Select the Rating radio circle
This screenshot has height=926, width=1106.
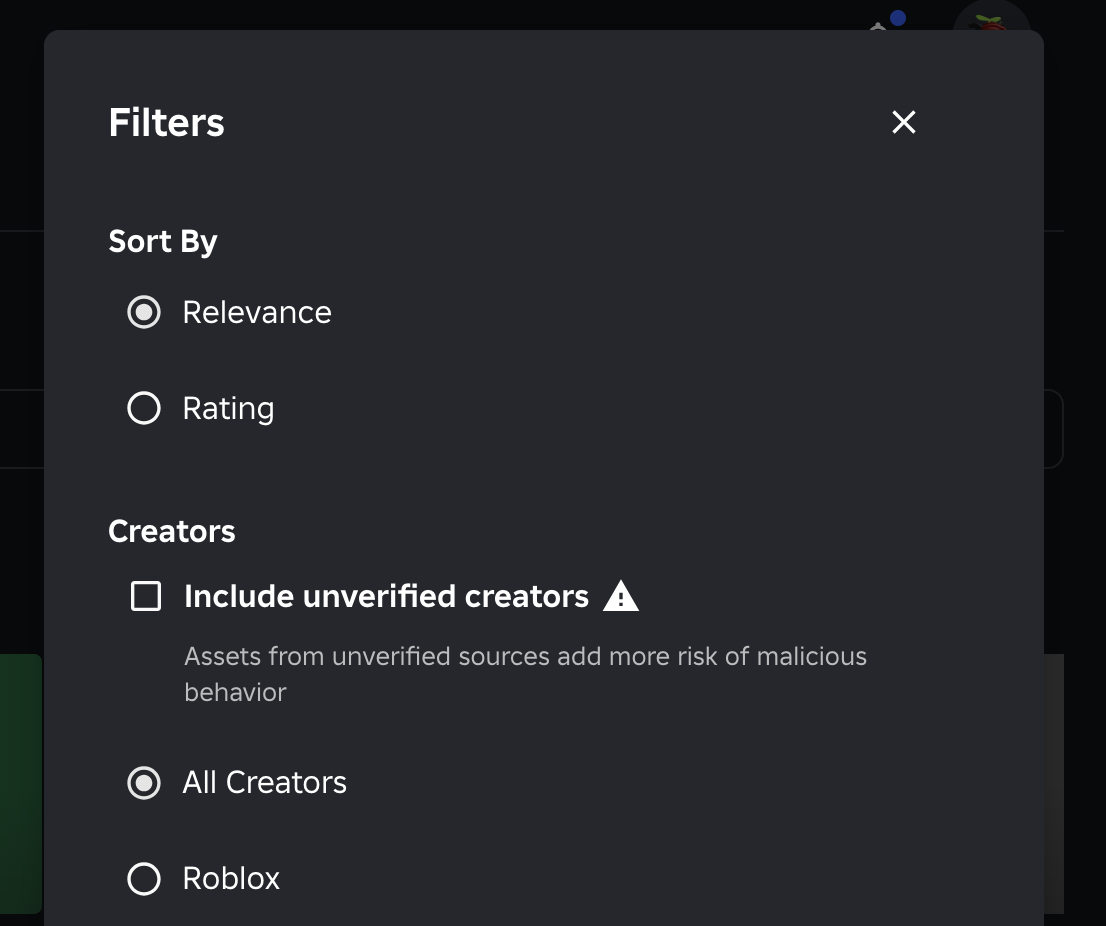[x=144, y=408]
